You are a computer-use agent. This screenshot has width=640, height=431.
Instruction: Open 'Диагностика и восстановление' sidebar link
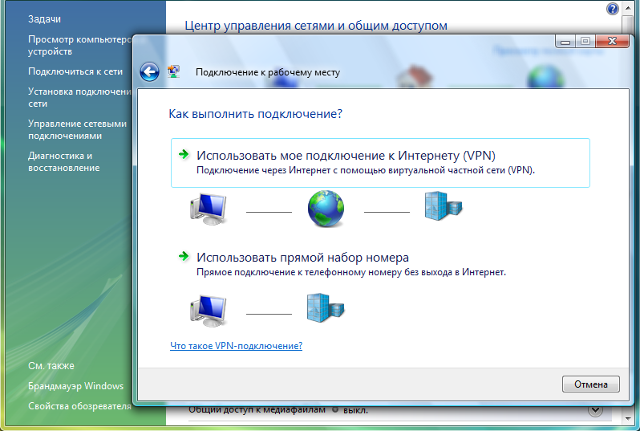[64, 162]
